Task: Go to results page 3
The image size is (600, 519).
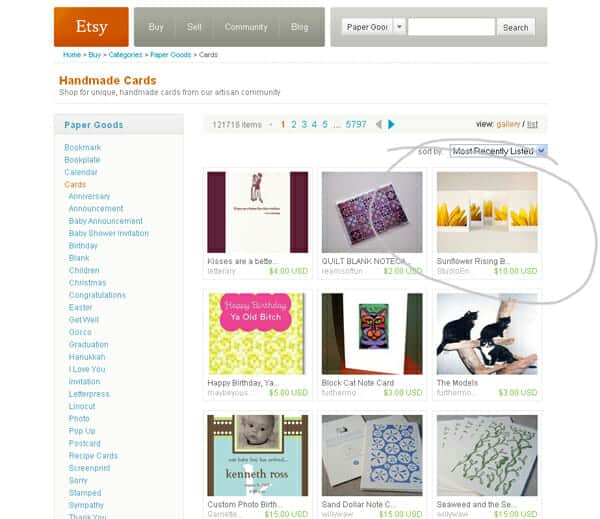Action: [x=304, y=124]
